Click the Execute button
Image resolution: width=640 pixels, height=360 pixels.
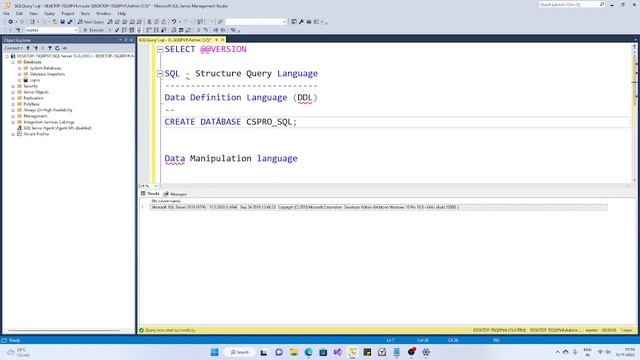click(93, 30)
